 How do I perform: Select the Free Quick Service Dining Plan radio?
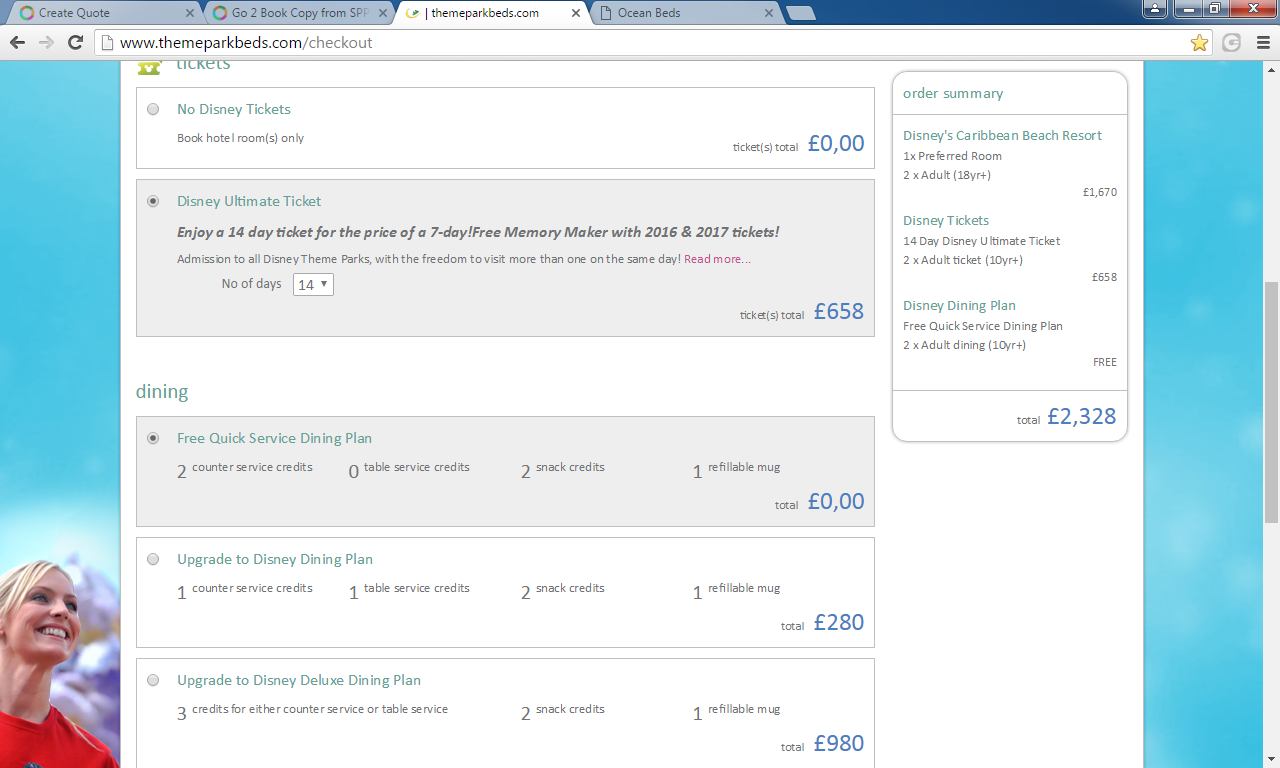153,438
